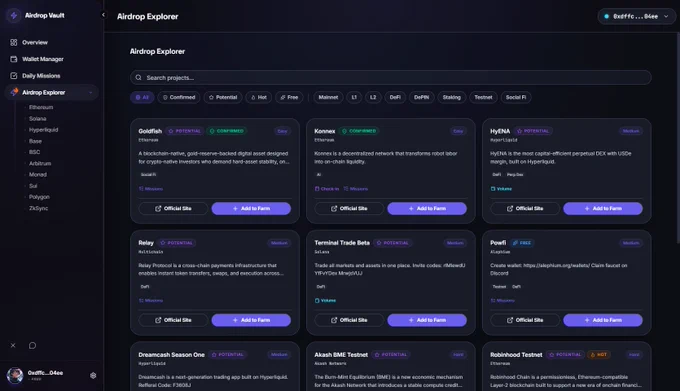Click the search magnifier icon
This screenshot has width=680, height=391.
click(138, 78)
